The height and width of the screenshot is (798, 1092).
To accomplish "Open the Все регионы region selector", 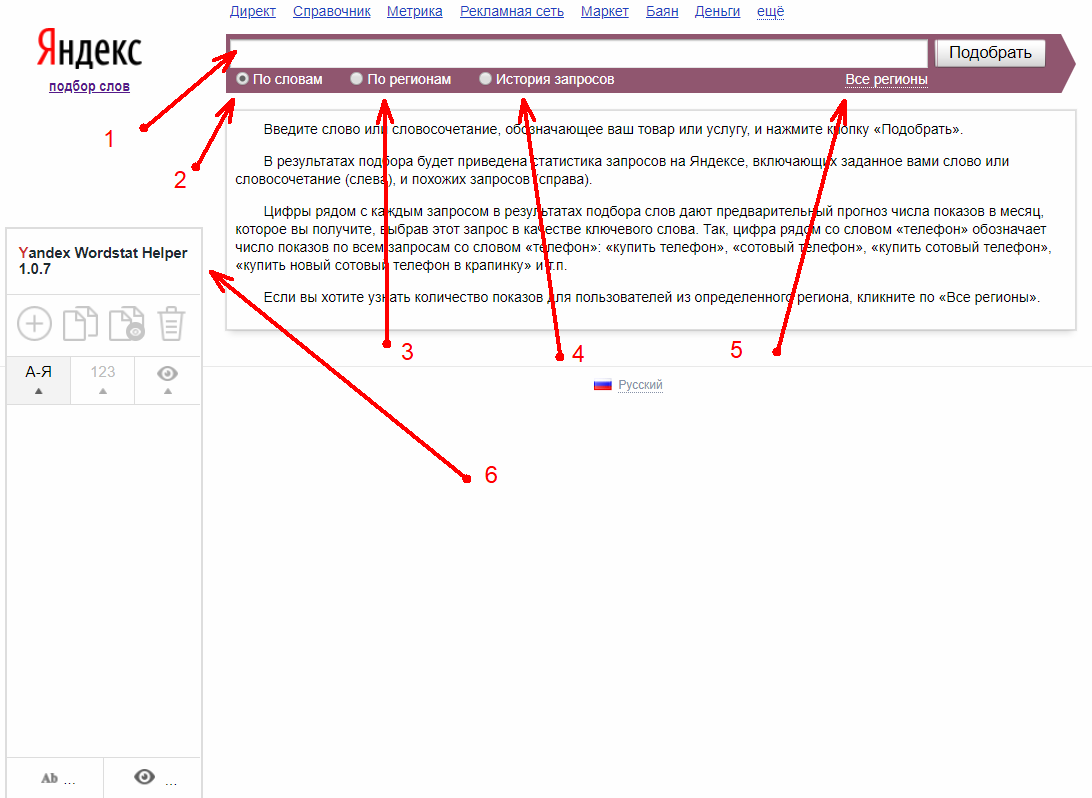I will click(886, 79).
